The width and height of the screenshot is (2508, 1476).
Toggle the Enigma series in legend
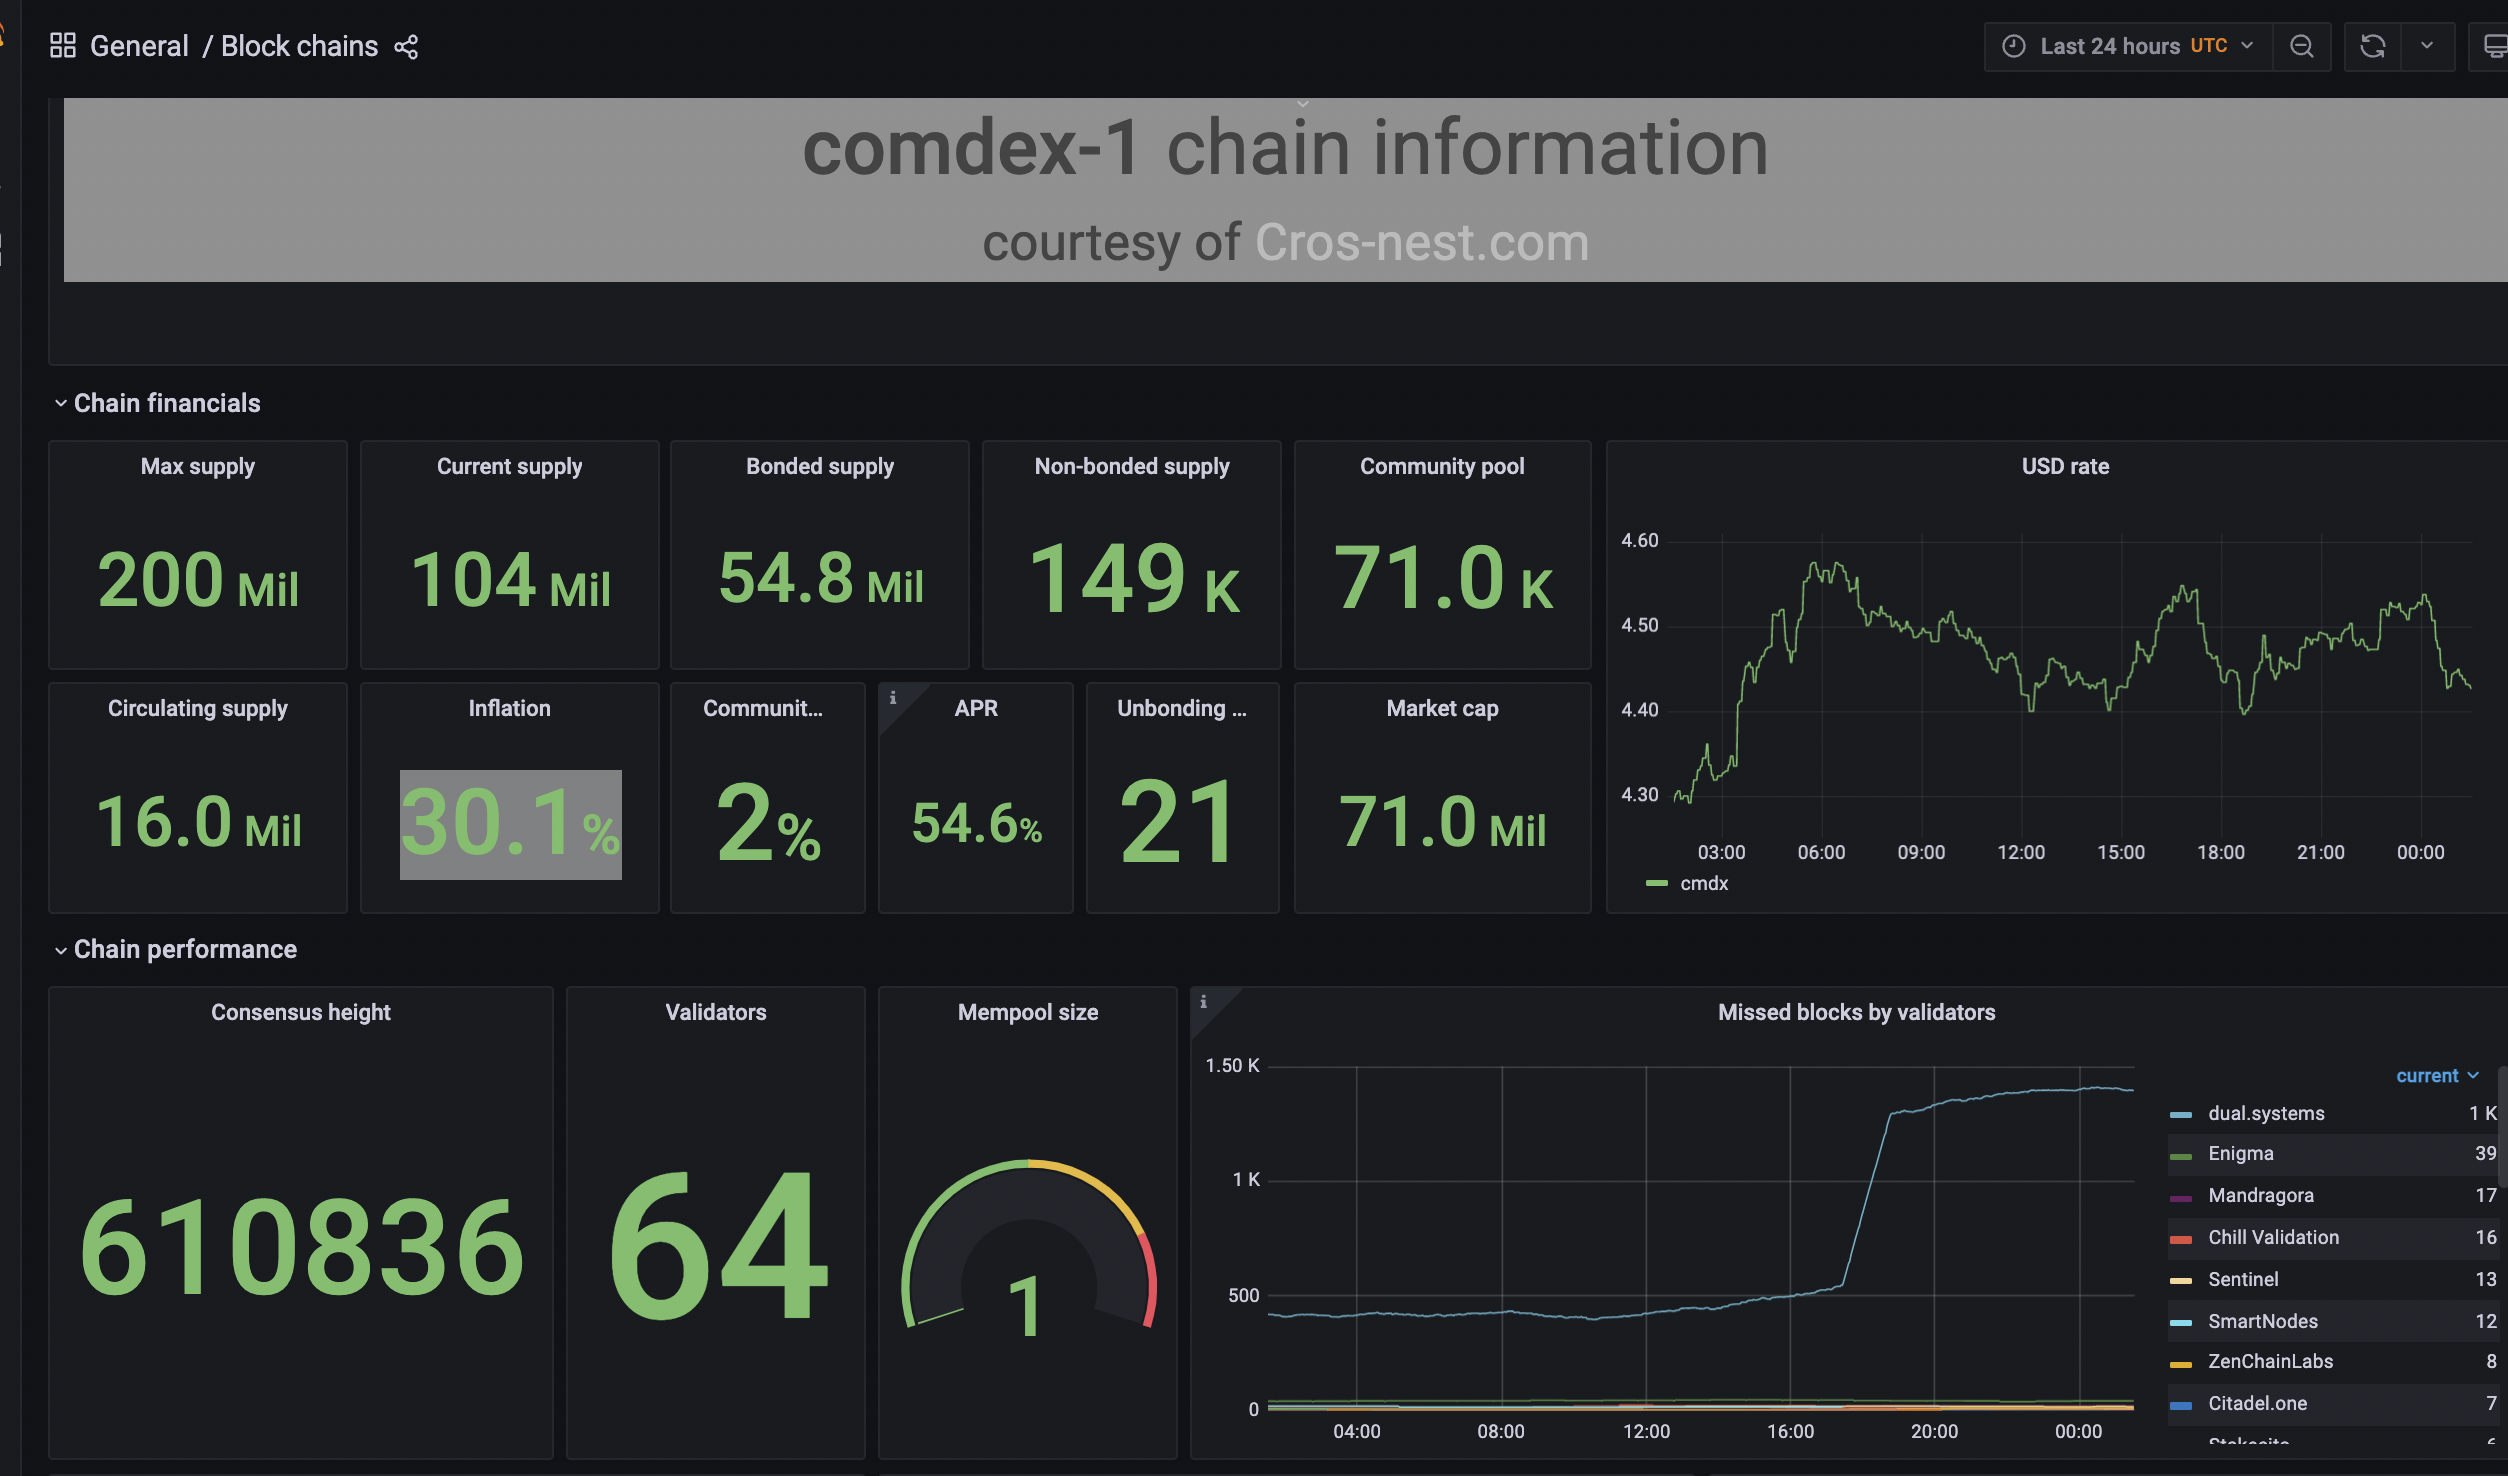coord(2240,1153)
